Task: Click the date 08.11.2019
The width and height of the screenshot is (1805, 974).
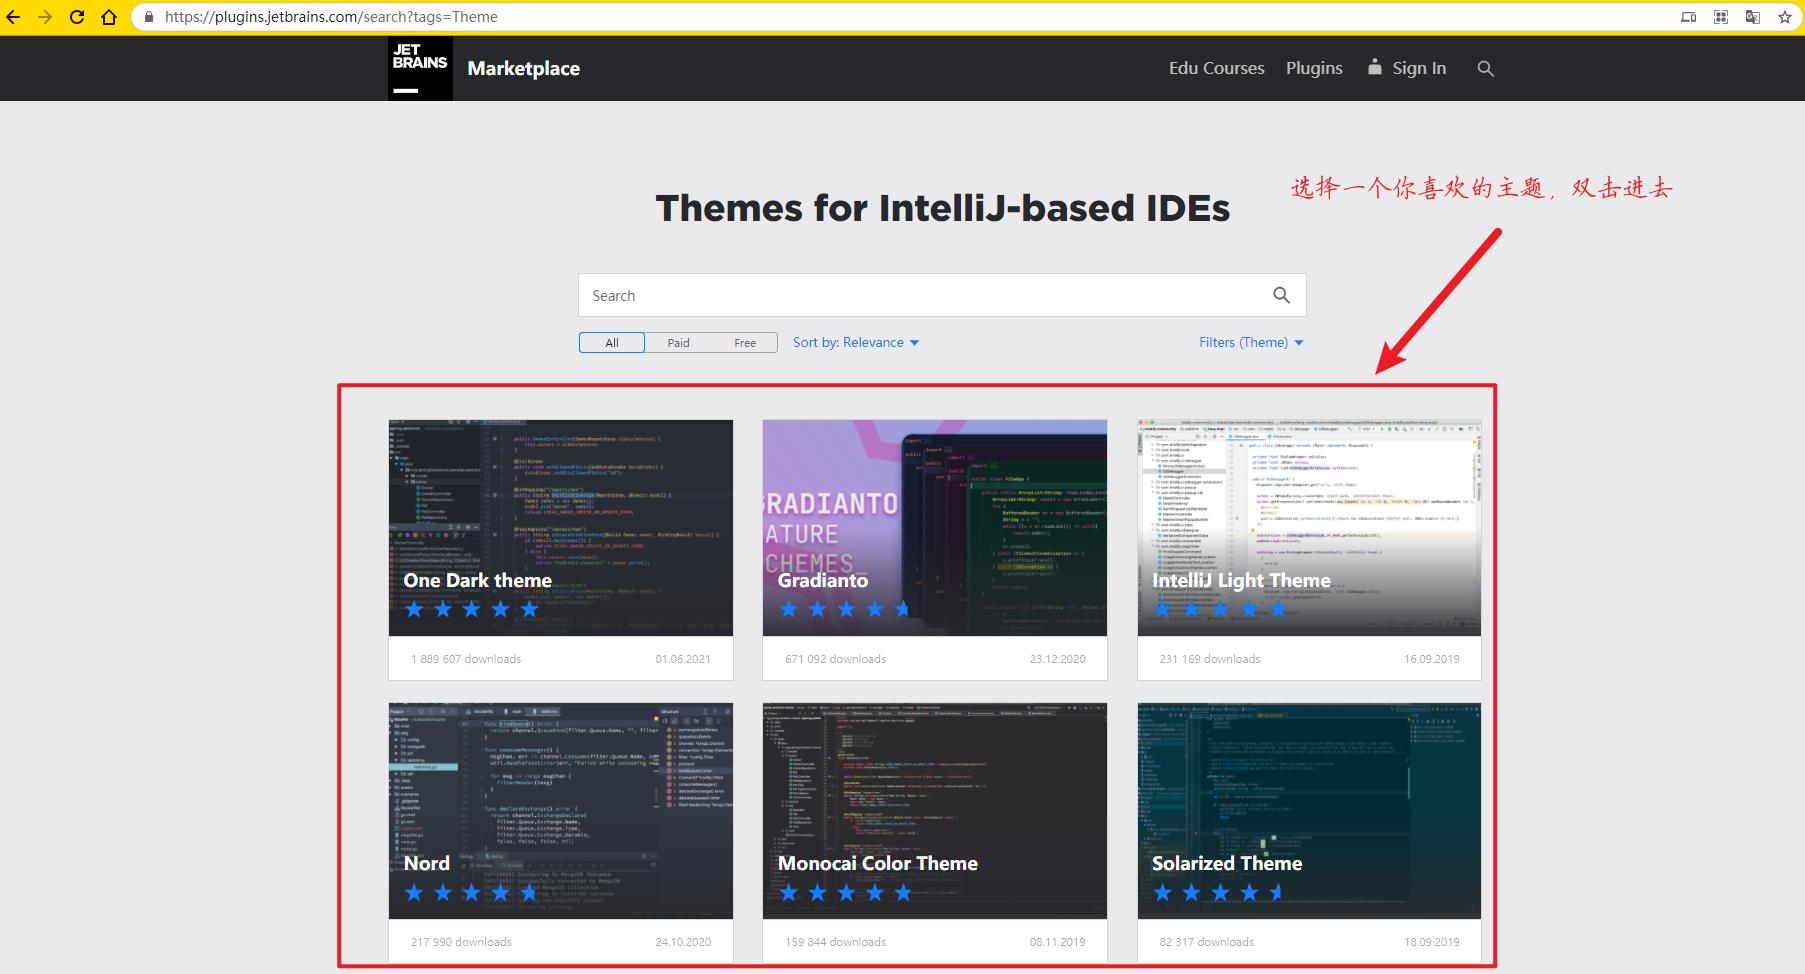Action: pos(1058,942)
